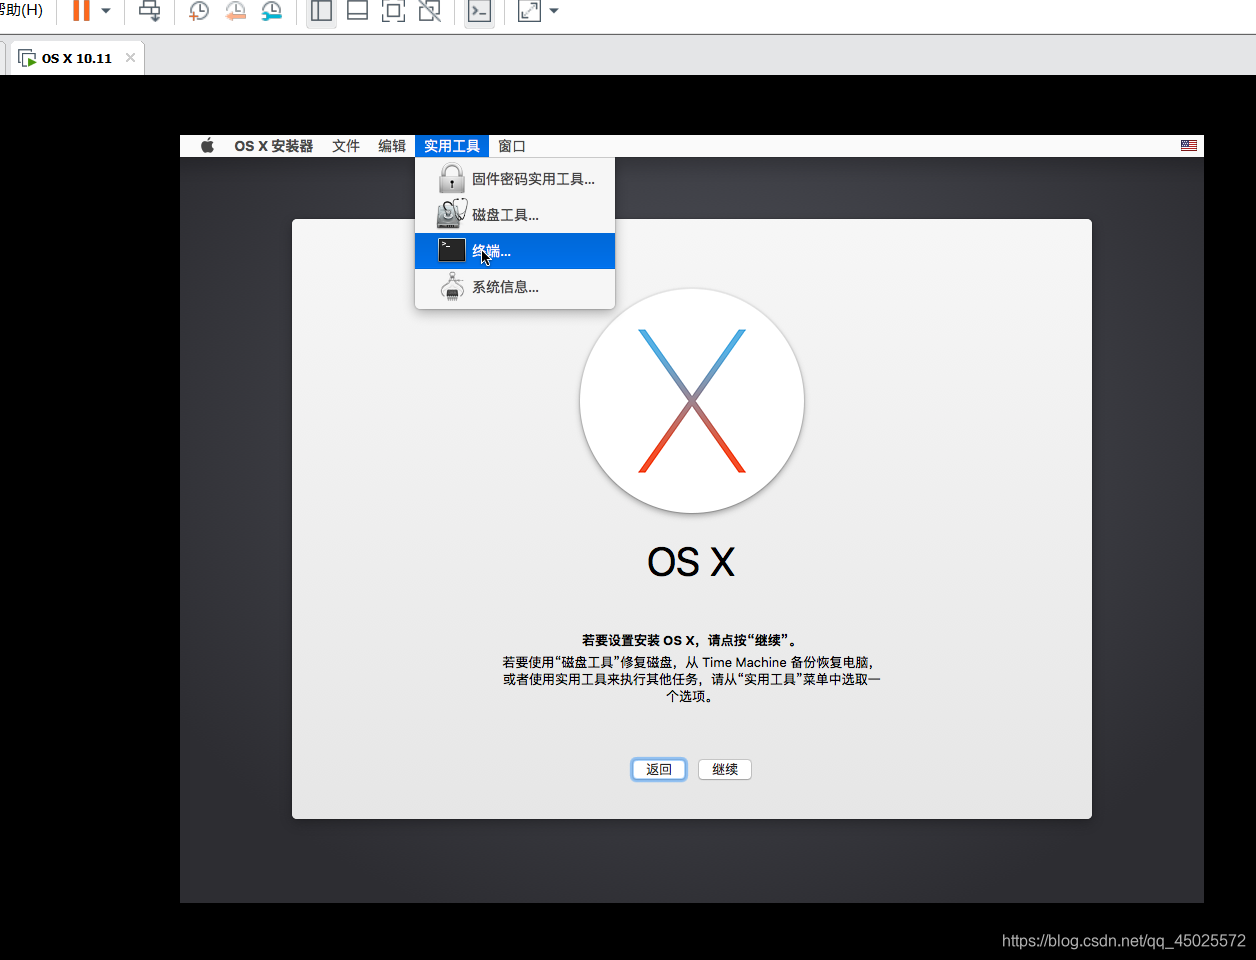Click the OS X El Capitan logo
1256x960 pixels.
[x=692, y=401]
